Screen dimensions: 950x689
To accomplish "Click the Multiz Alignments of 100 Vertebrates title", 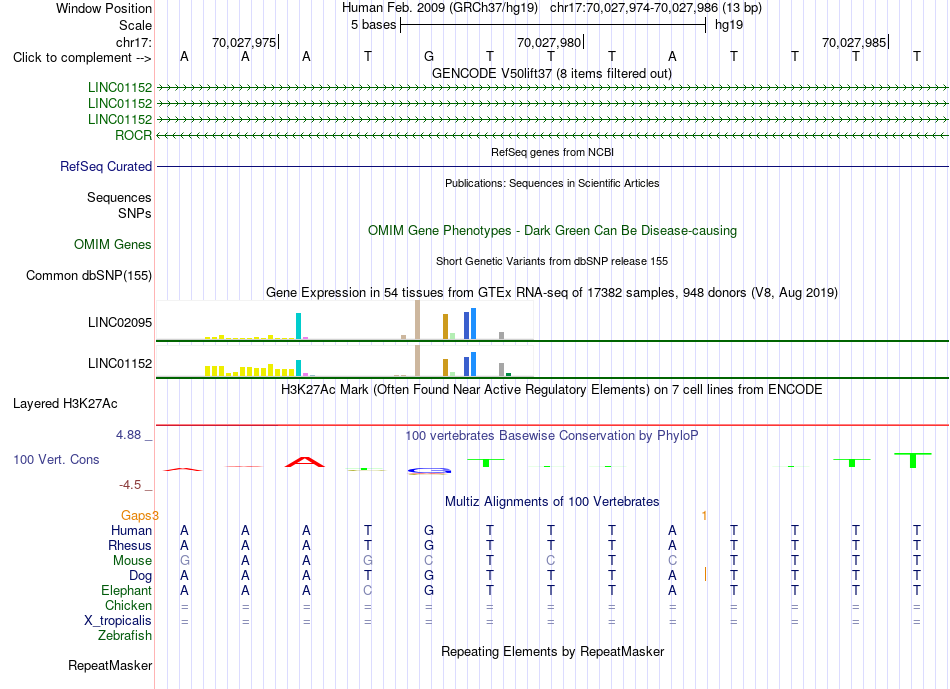I will coord(552,502).
